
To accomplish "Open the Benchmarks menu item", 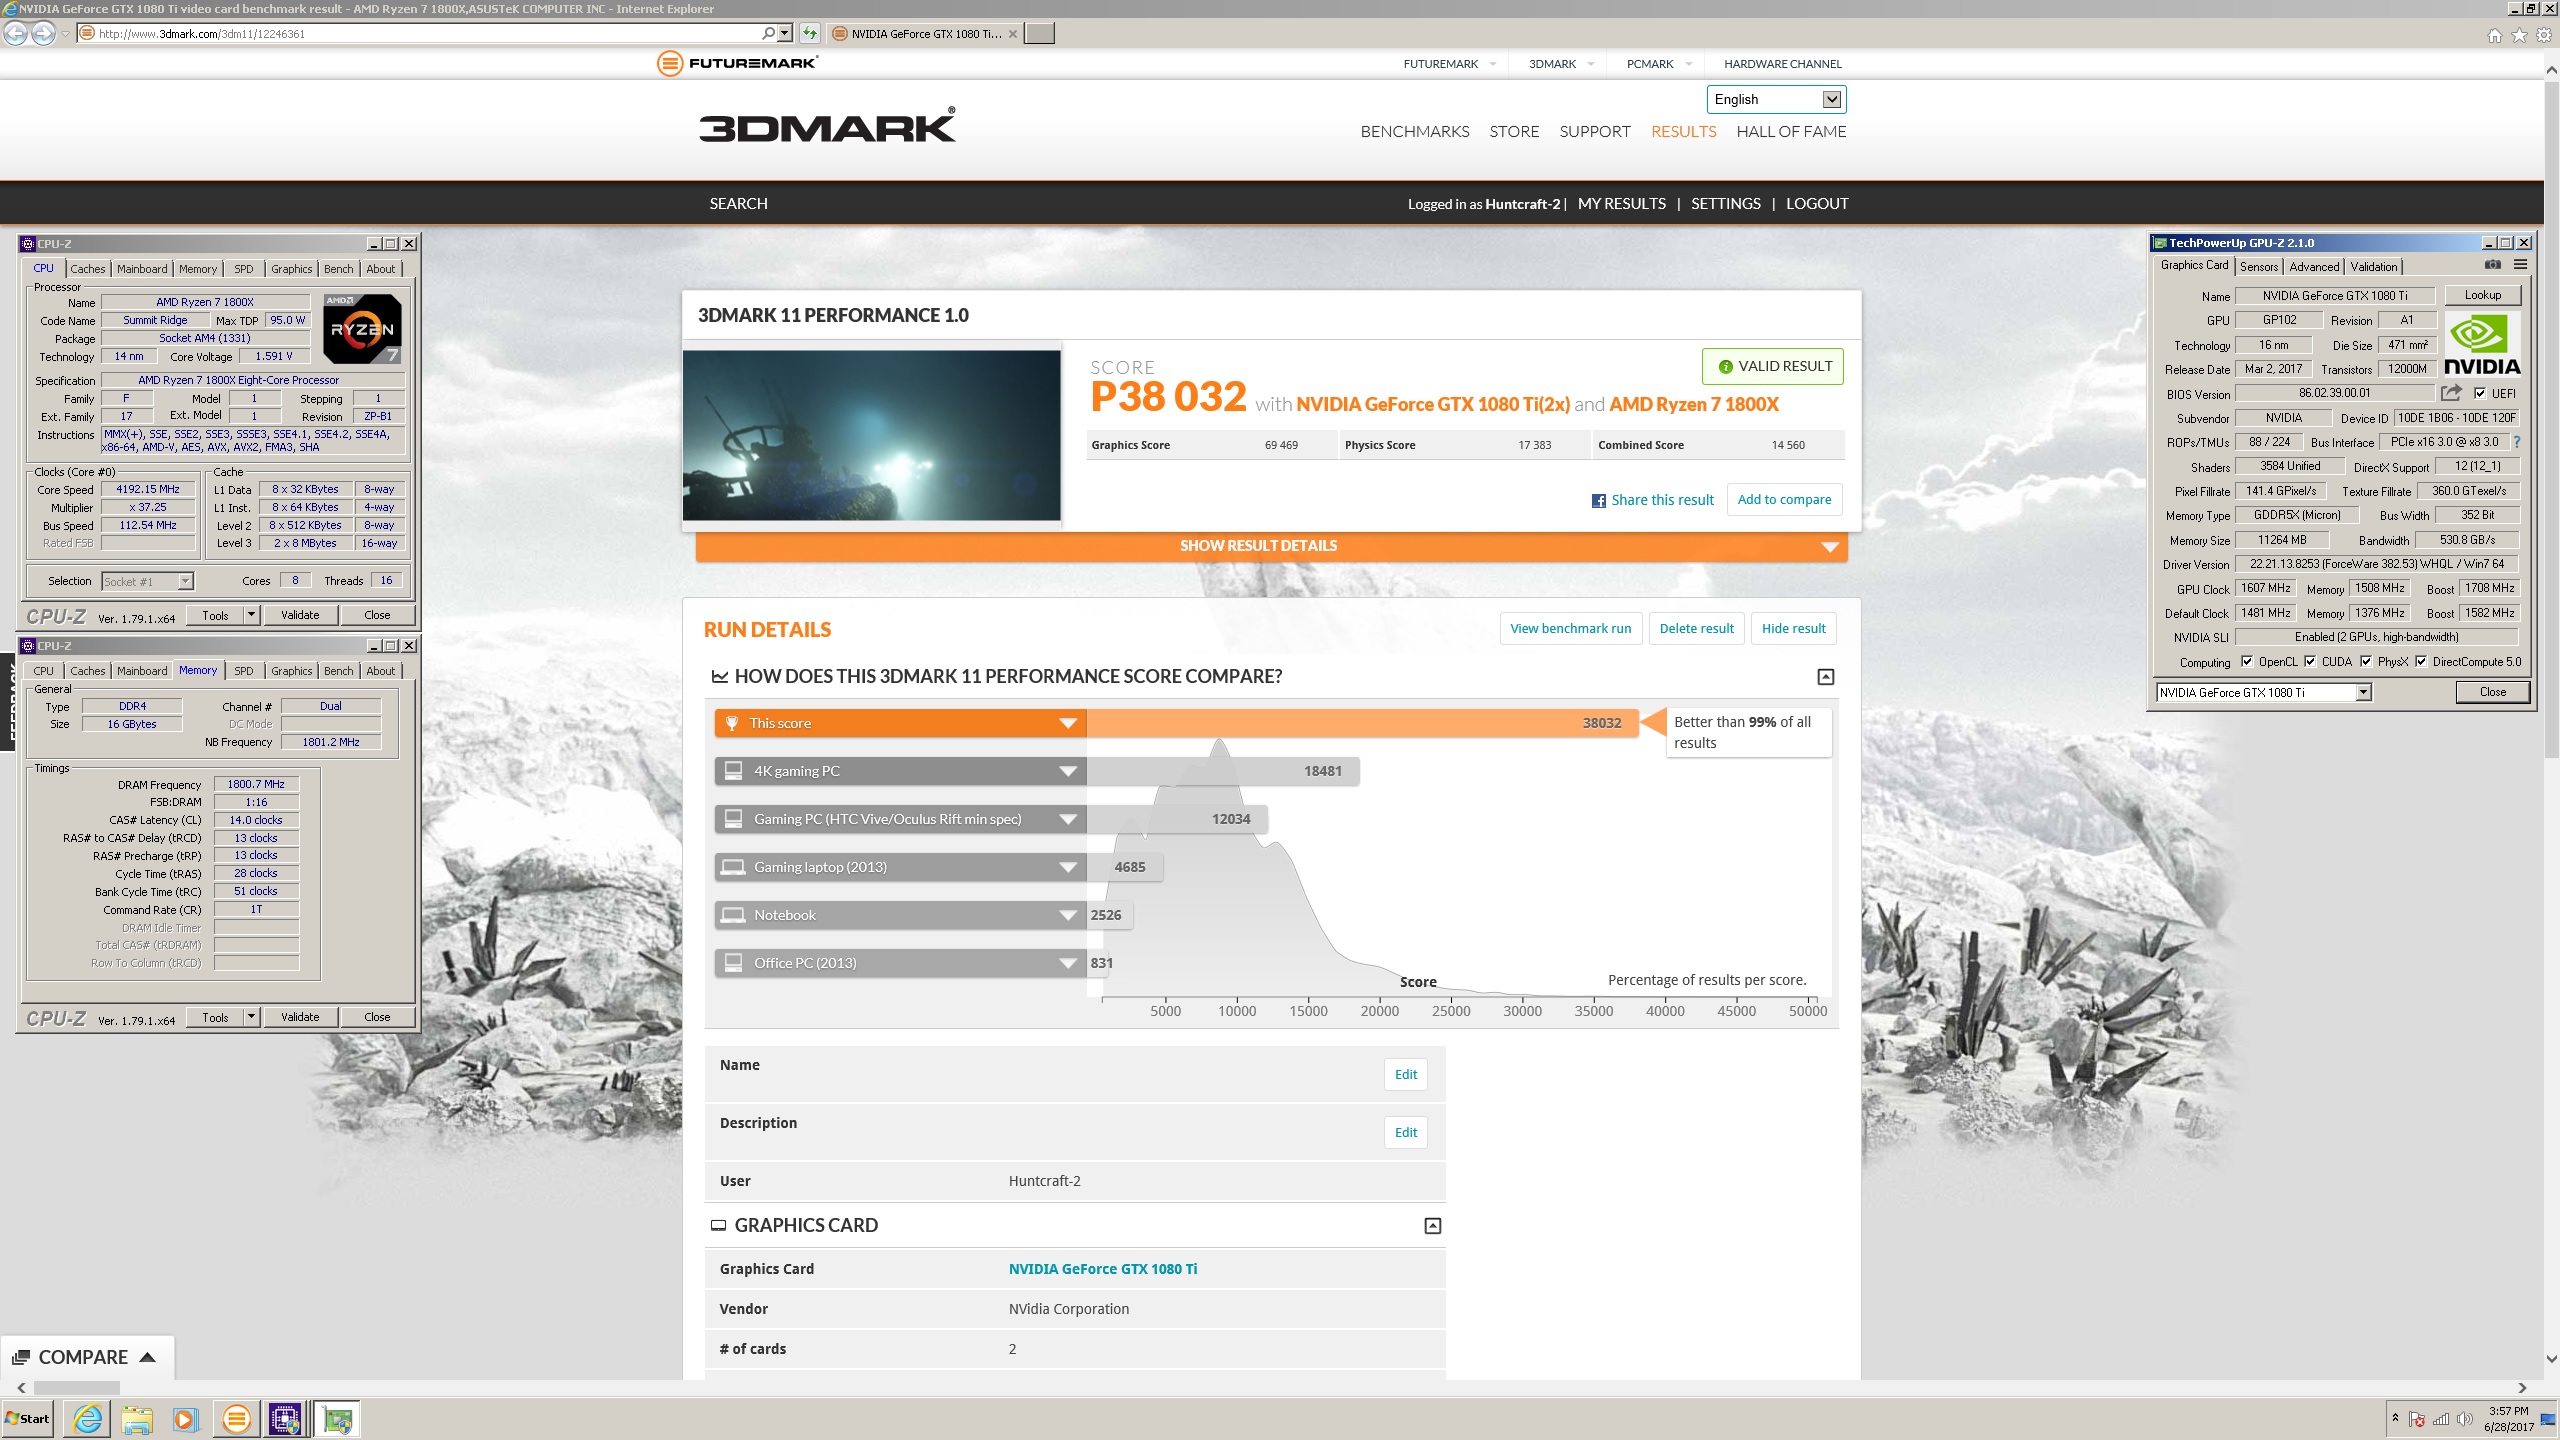I will (x=1415, y=132).
